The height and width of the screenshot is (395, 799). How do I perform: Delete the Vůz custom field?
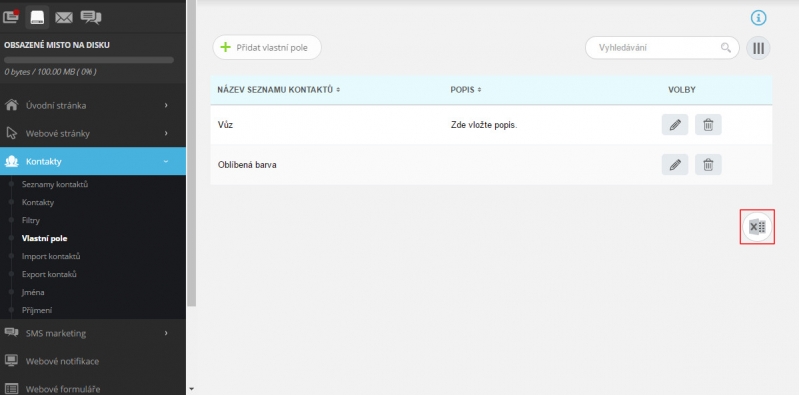pyautogui.click(x=708, y=124)
